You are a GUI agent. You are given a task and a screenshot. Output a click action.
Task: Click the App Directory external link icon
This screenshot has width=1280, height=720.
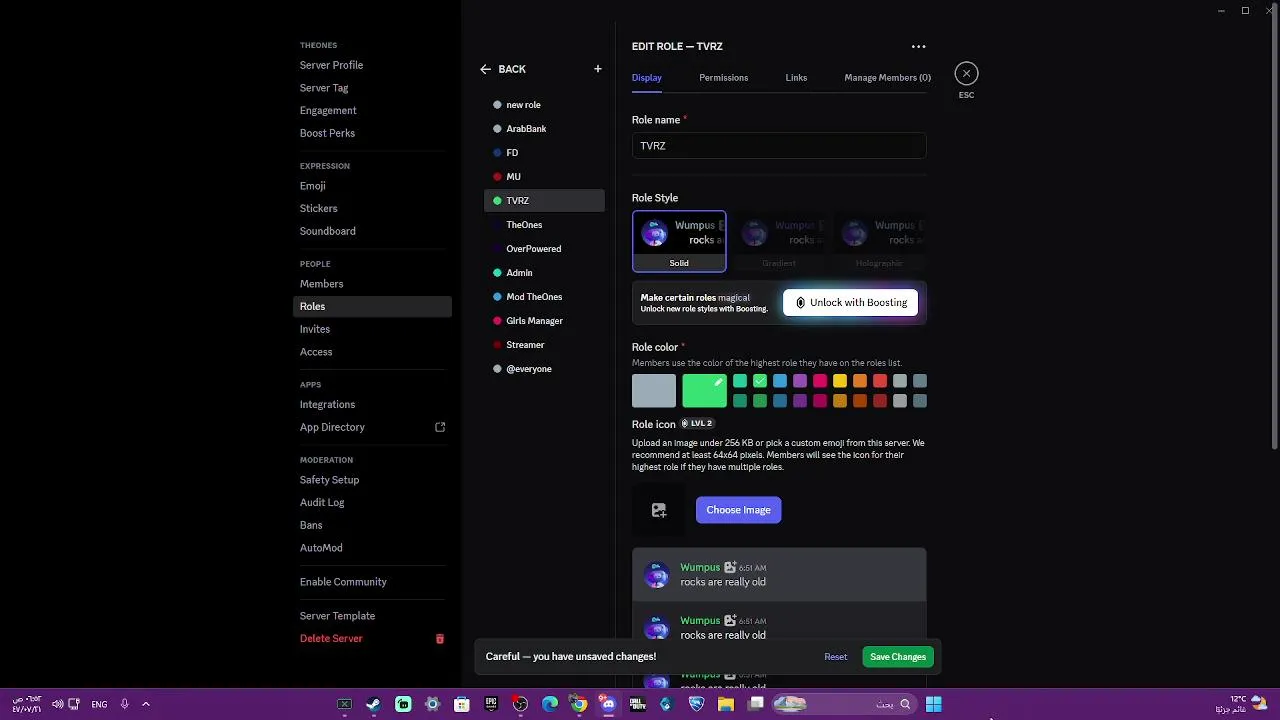440,427
